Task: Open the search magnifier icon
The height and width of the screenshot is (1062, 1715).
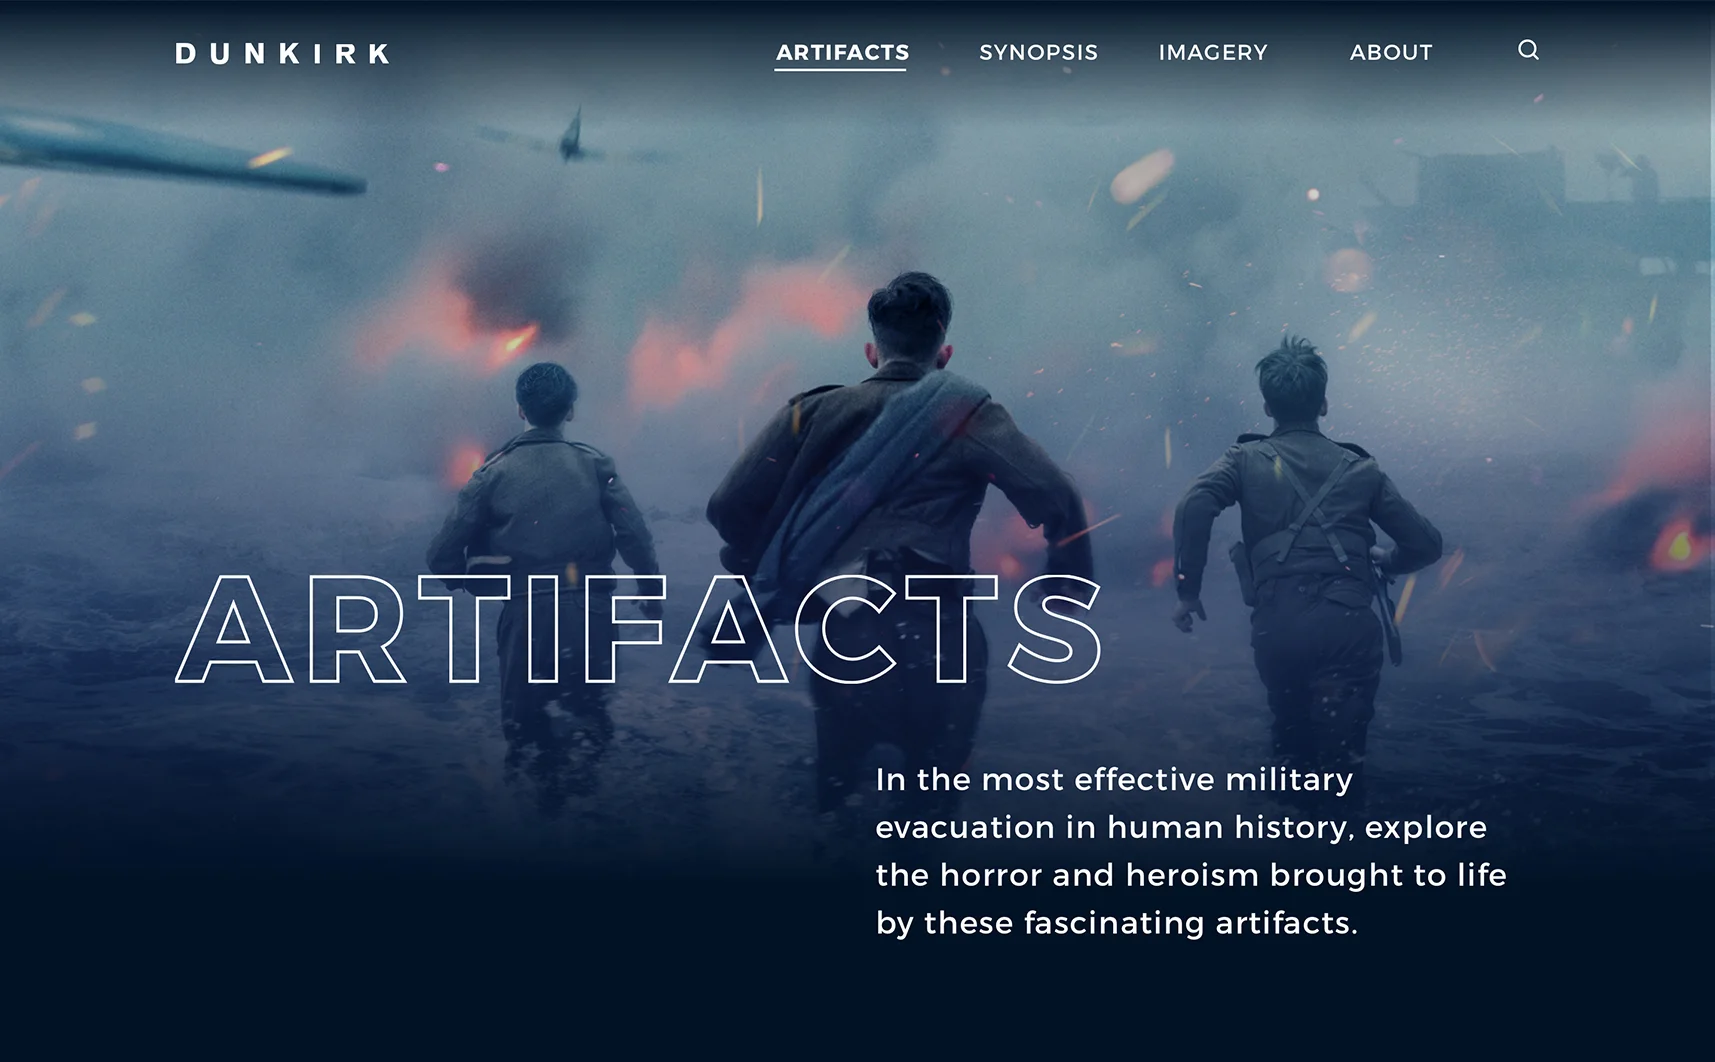Action: click(x=1528, y=50)
